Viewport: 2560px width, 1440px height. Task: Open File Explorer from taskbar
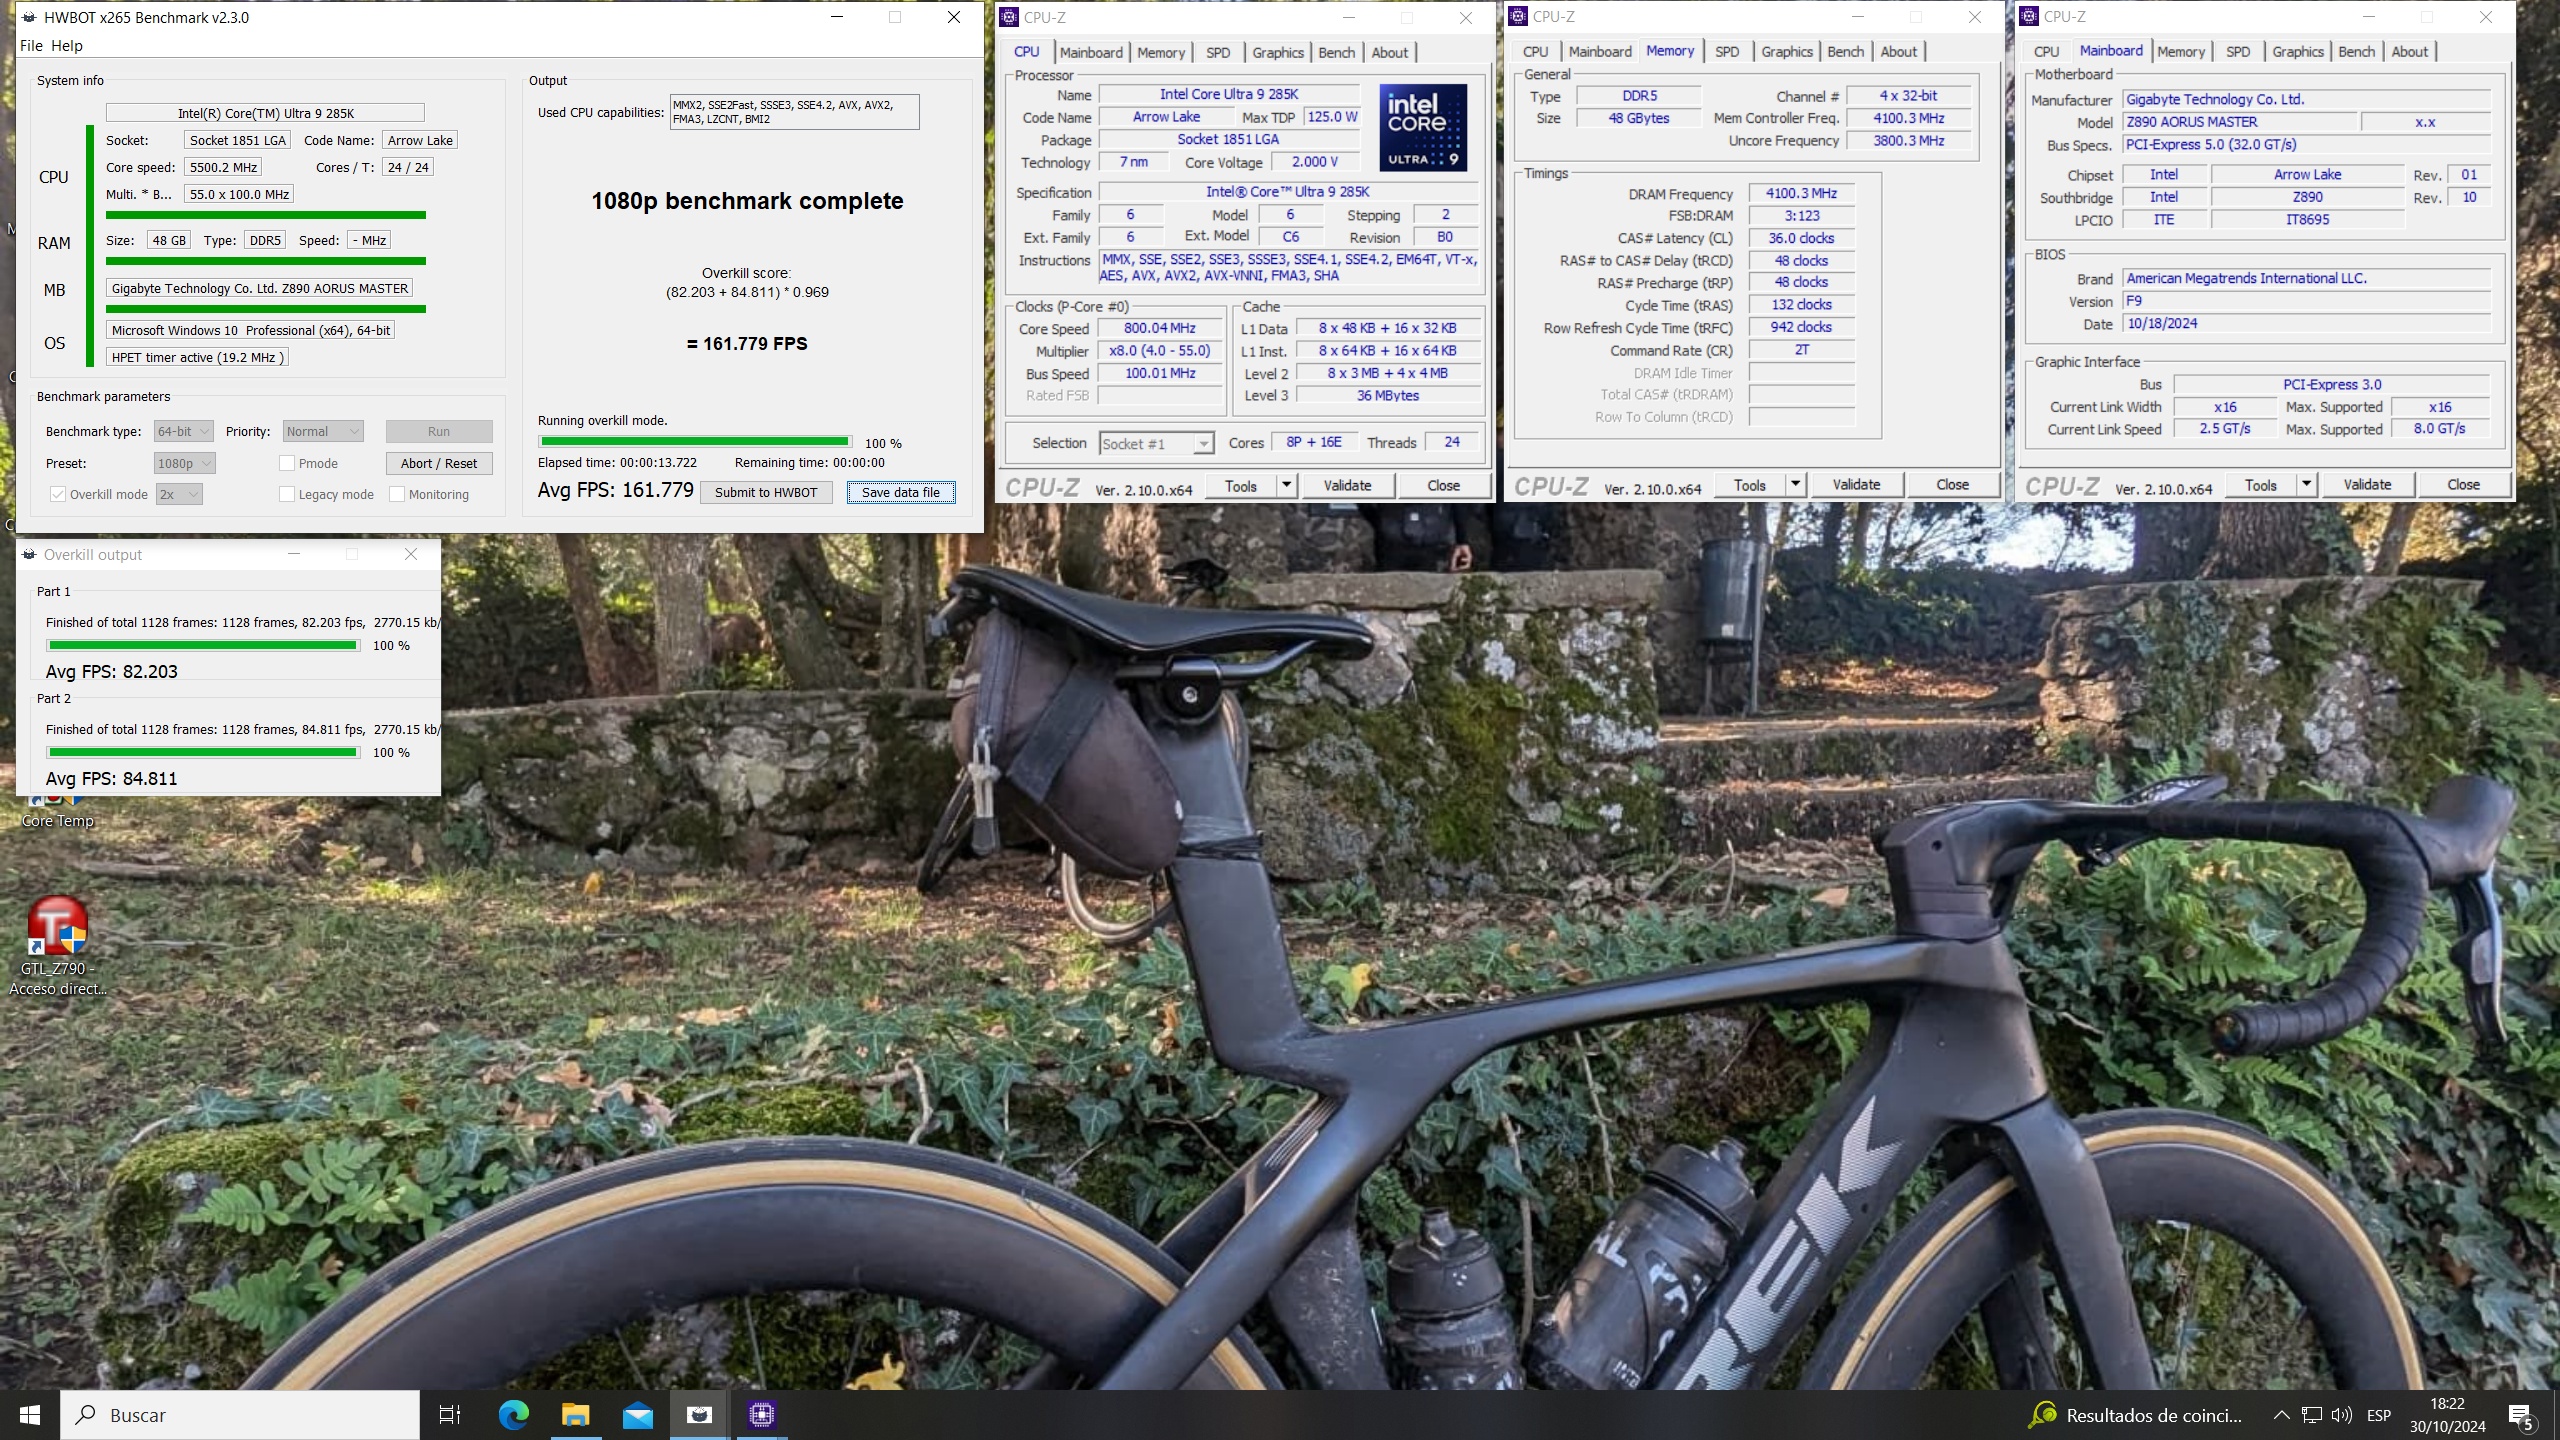coord(575,1414)
